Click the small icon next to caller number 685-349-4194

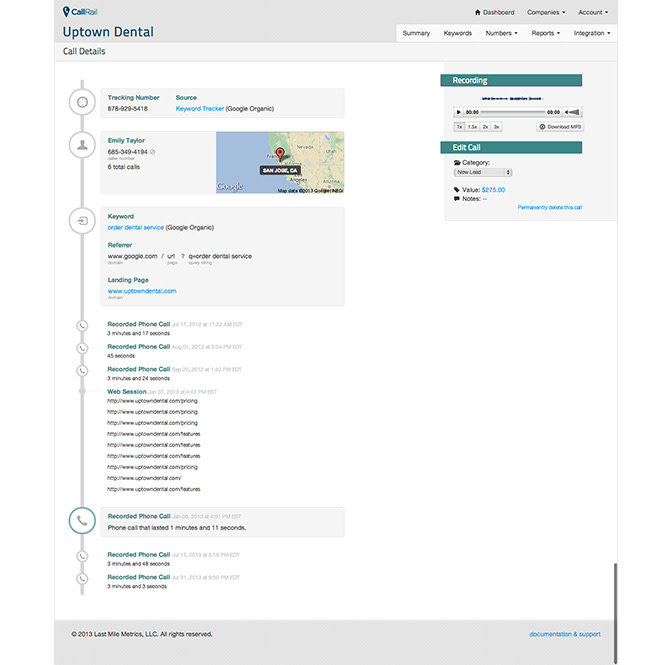[153, 152]
